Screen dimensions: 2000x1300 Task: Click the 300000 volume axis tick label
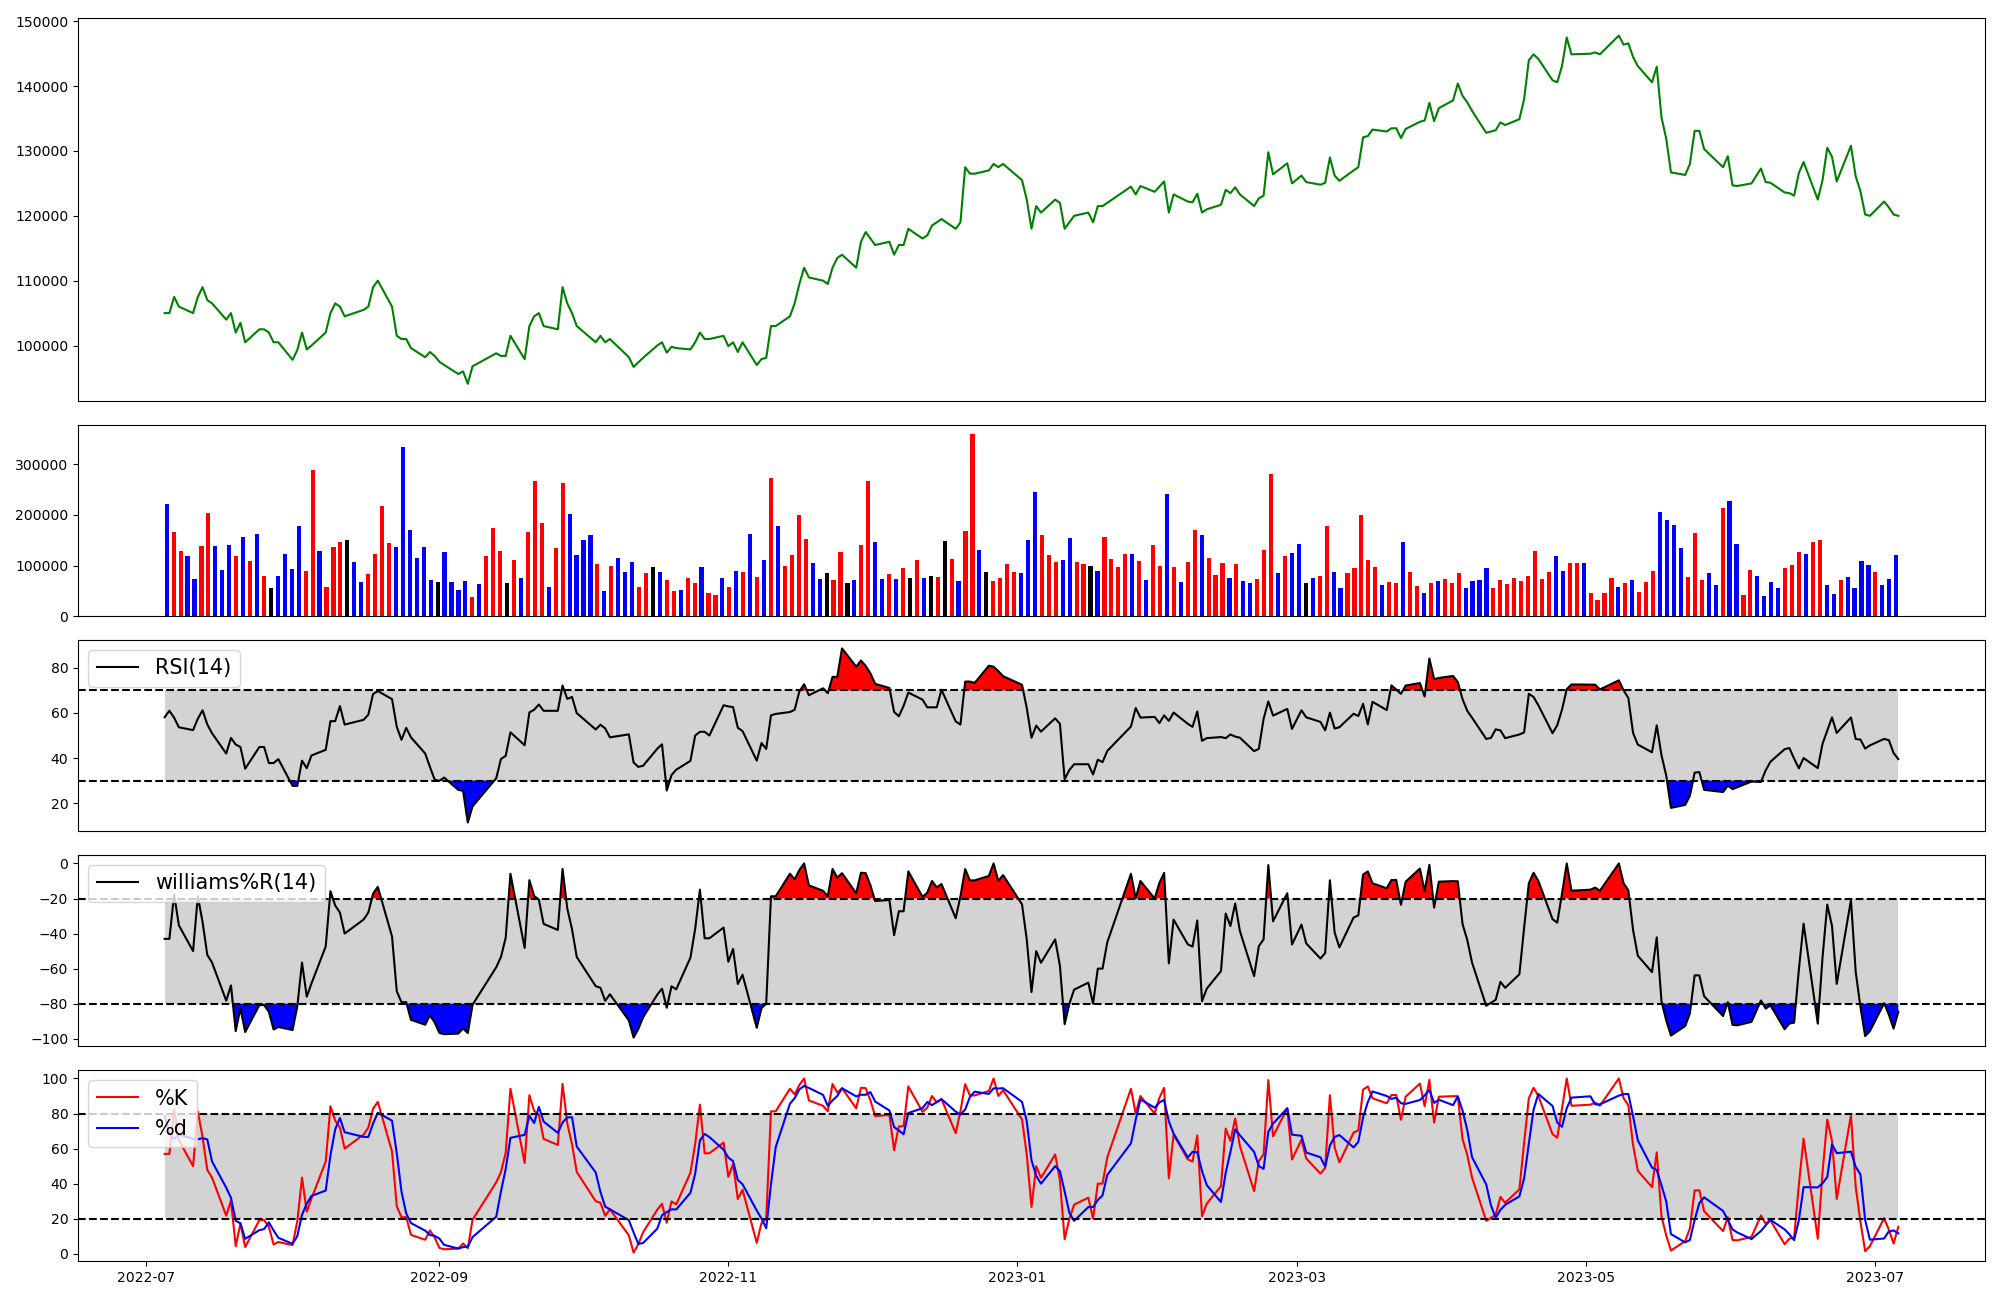42,465
